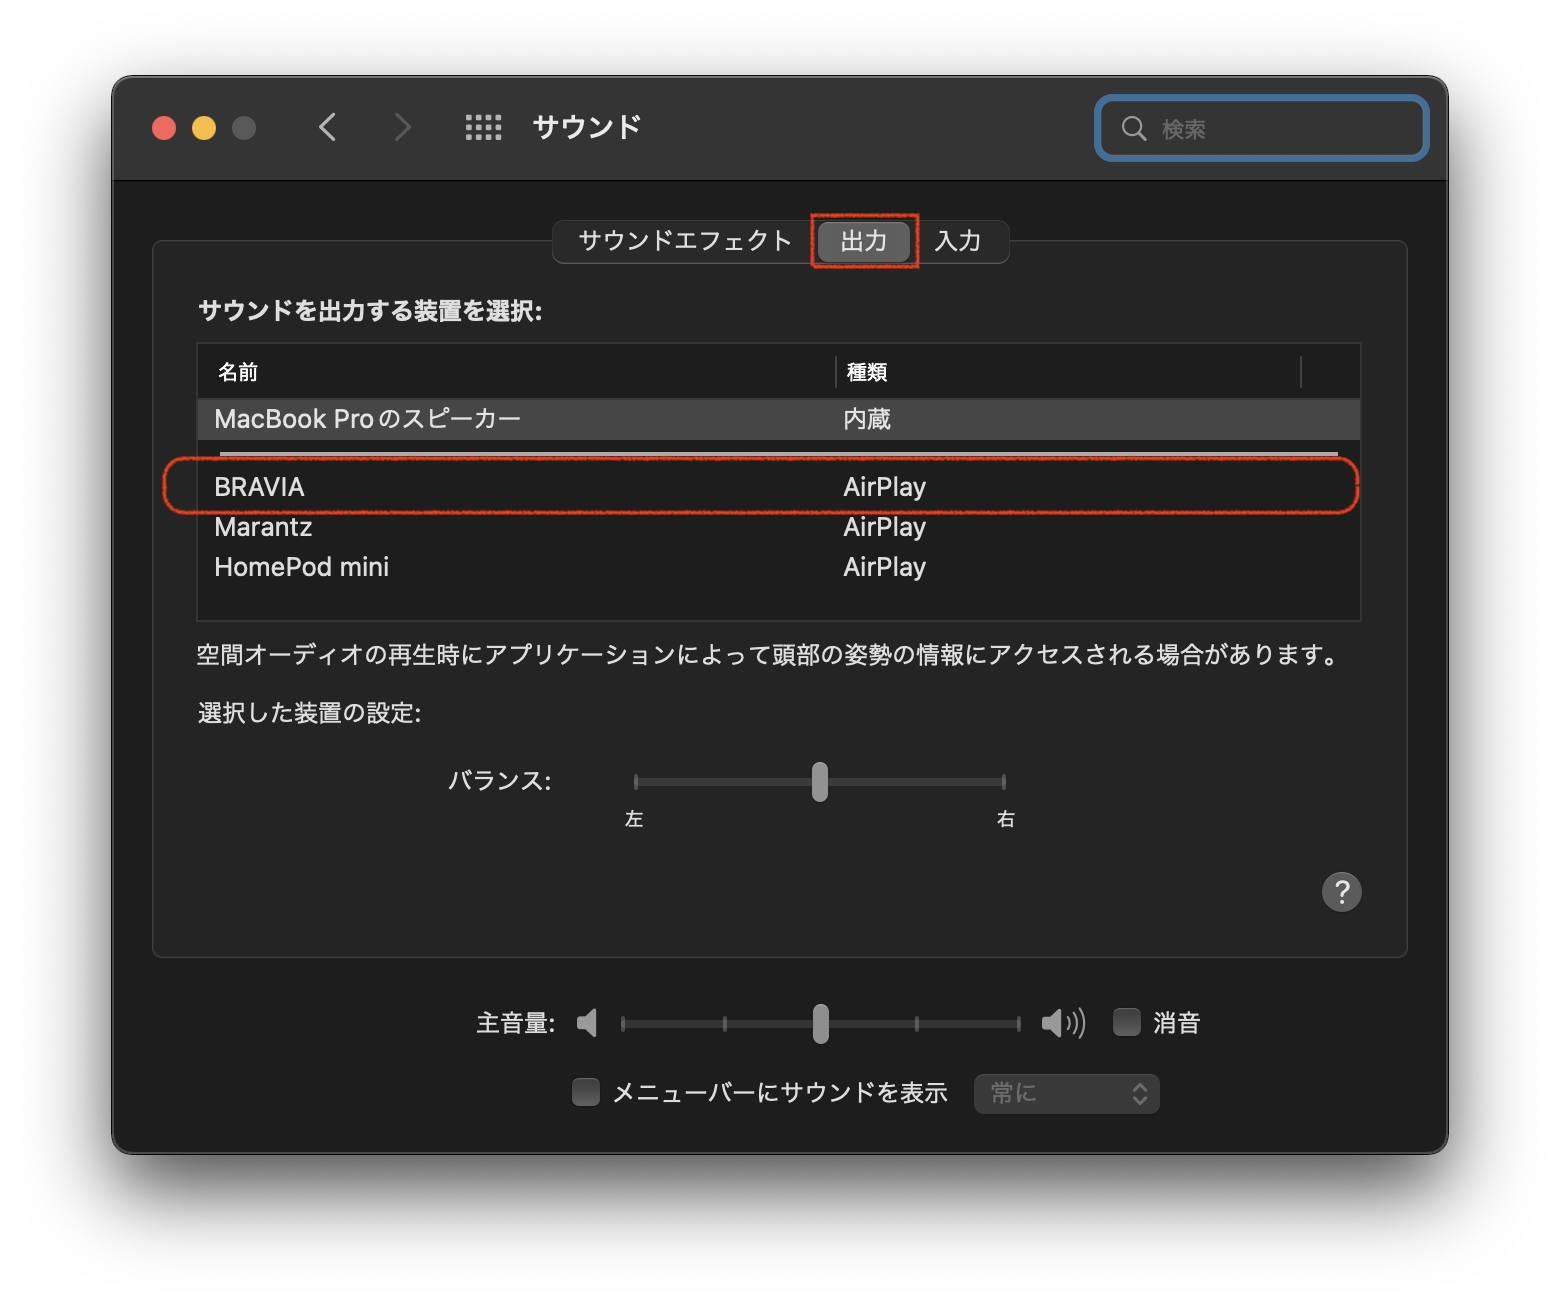Click the yellow minimize window button
1560x1302 pixels.
point(204,128)
